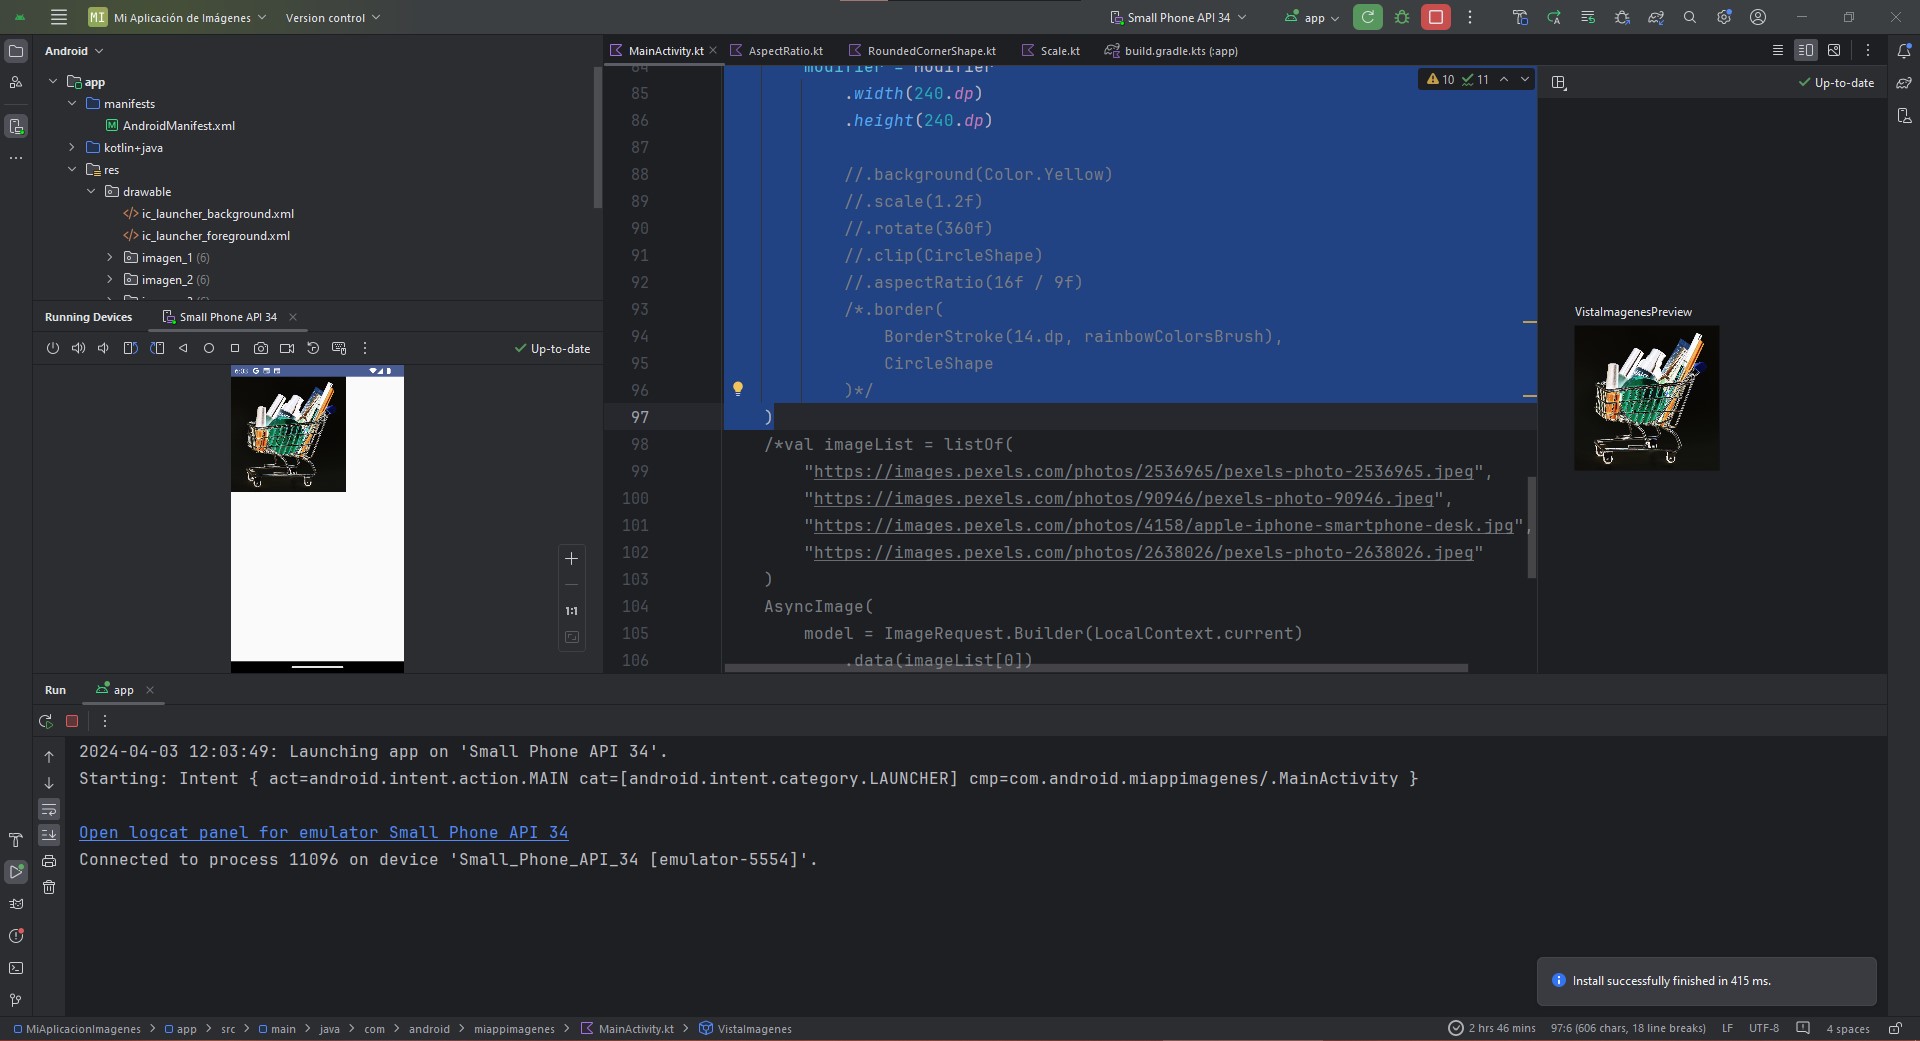The width and height of the screenshot is (1920, 1041).
Task: Click the Open logcat panel link
Action: [x=323, y=832]
